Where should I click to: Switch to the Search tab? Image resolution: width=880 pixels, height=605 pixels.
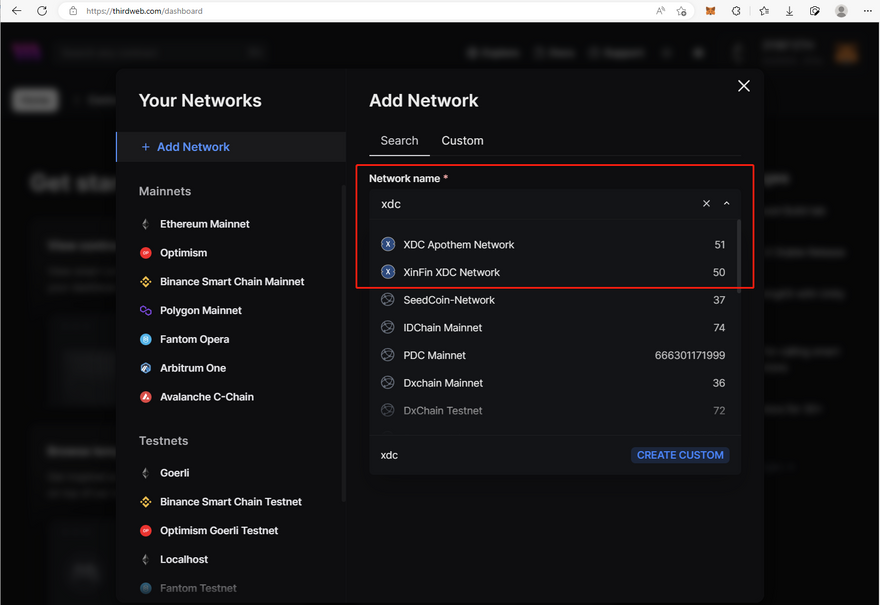point(399,141)
